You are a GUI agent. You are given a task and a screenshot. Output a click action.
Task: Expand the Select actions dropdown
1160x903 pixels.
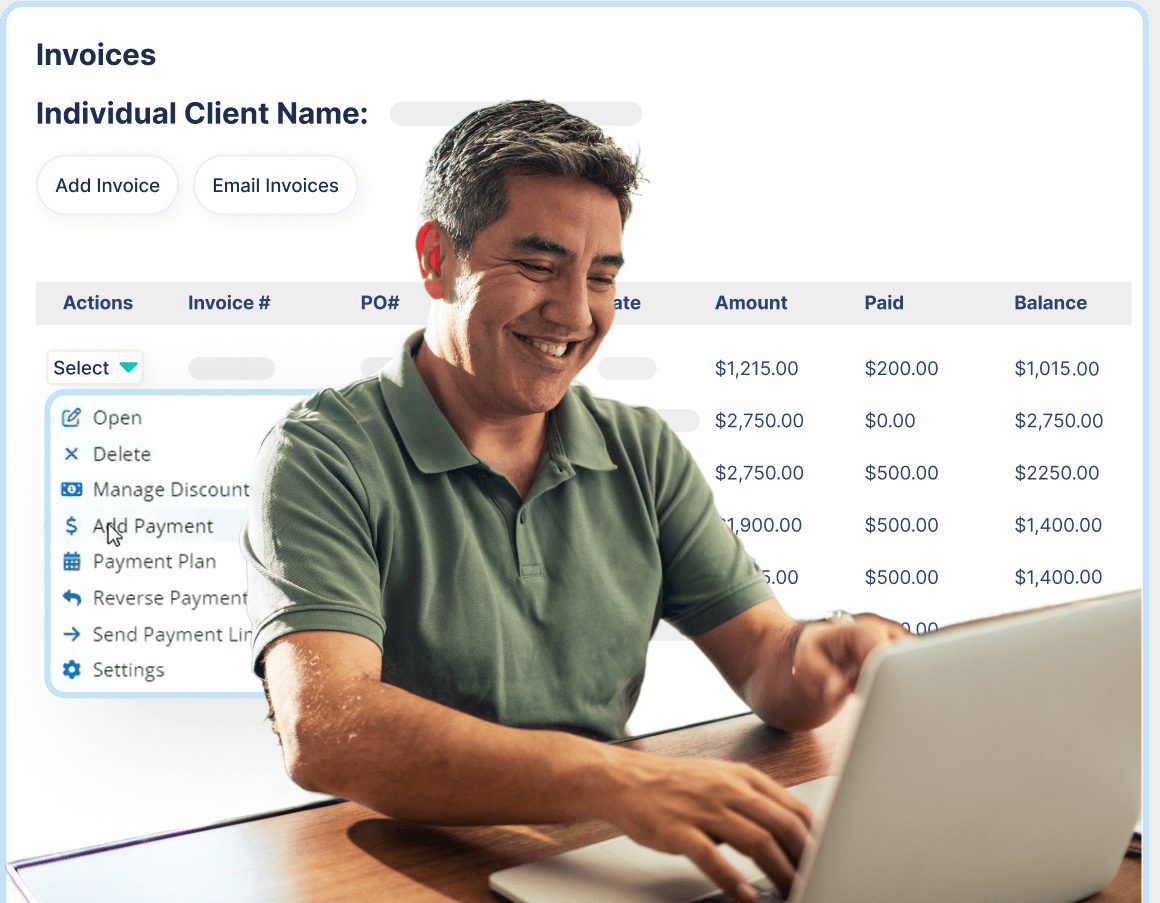click(x=95, y=368)
